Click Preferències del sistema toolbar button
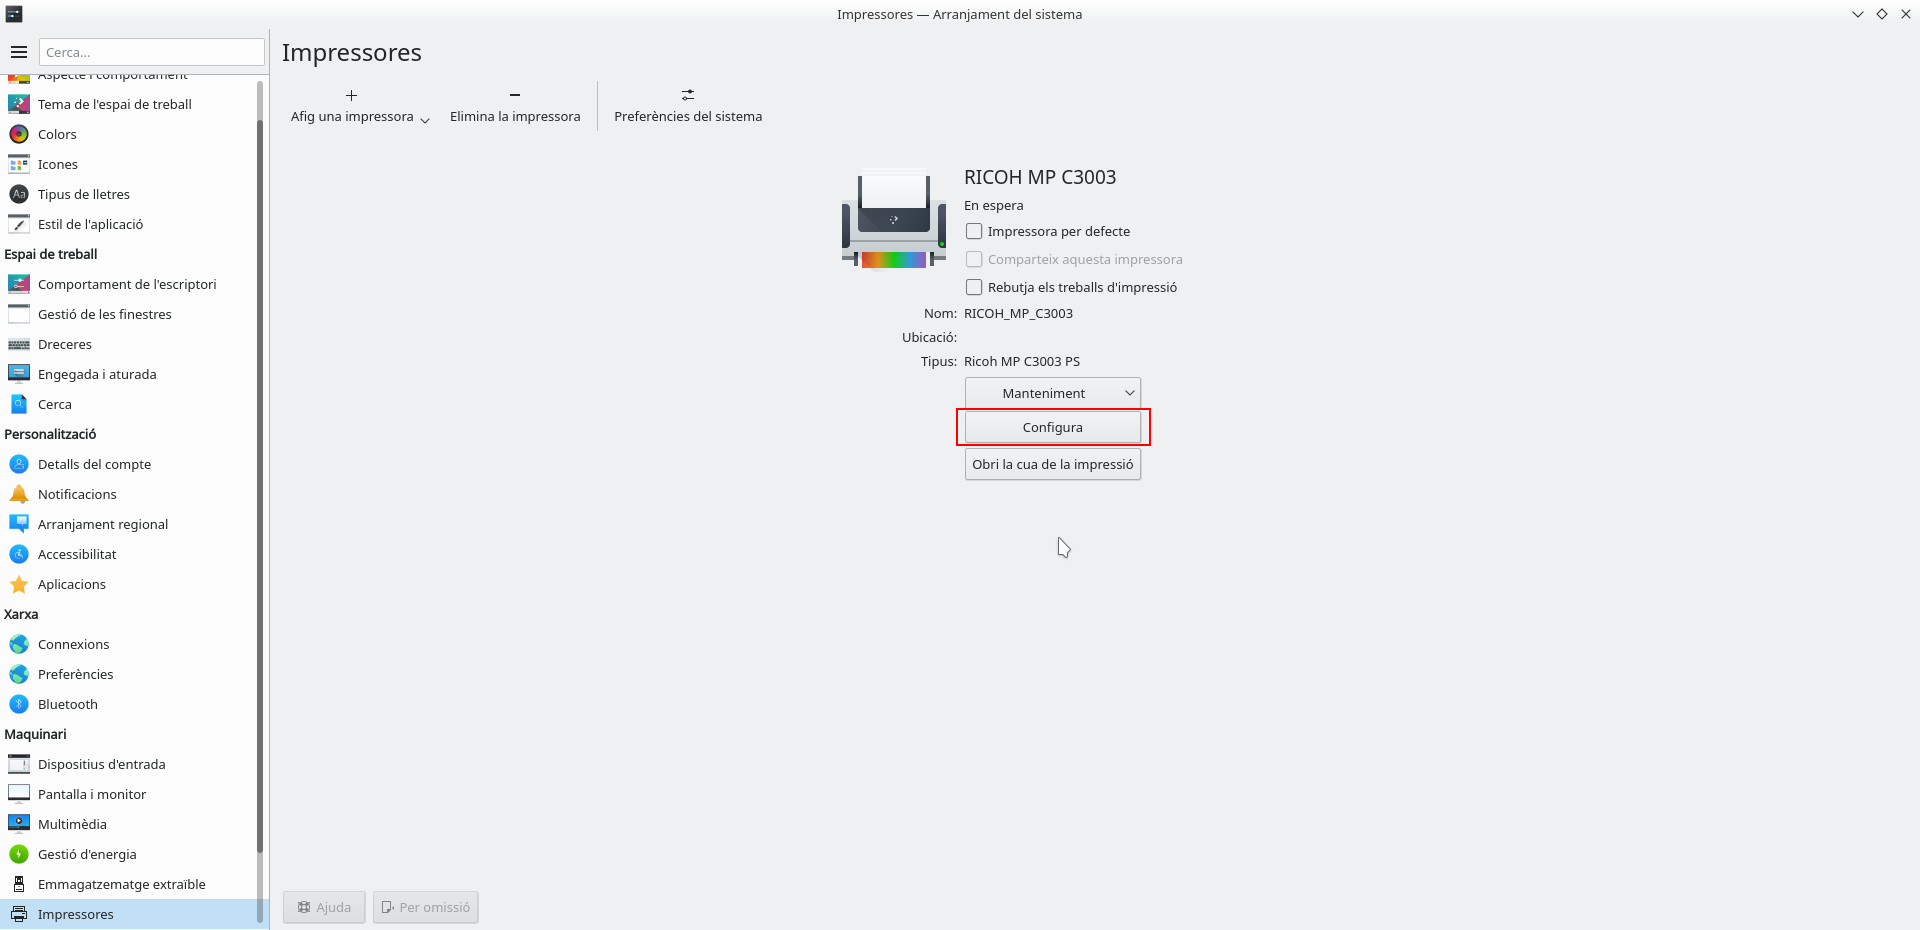1920x930 pixels. pyautogui.click(x=688, y=106)
